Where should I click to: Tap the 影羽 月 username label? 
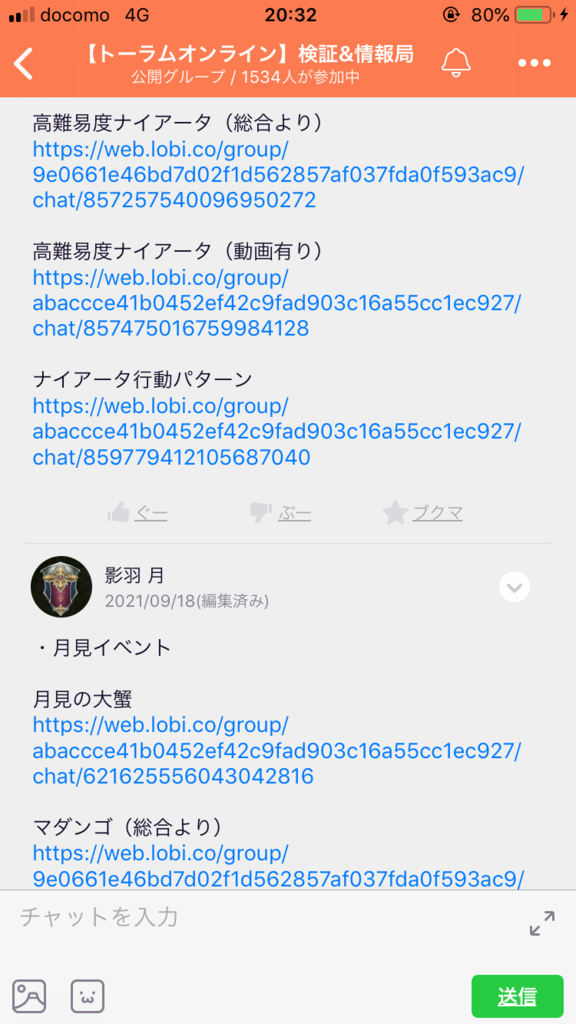coord(135,575)
